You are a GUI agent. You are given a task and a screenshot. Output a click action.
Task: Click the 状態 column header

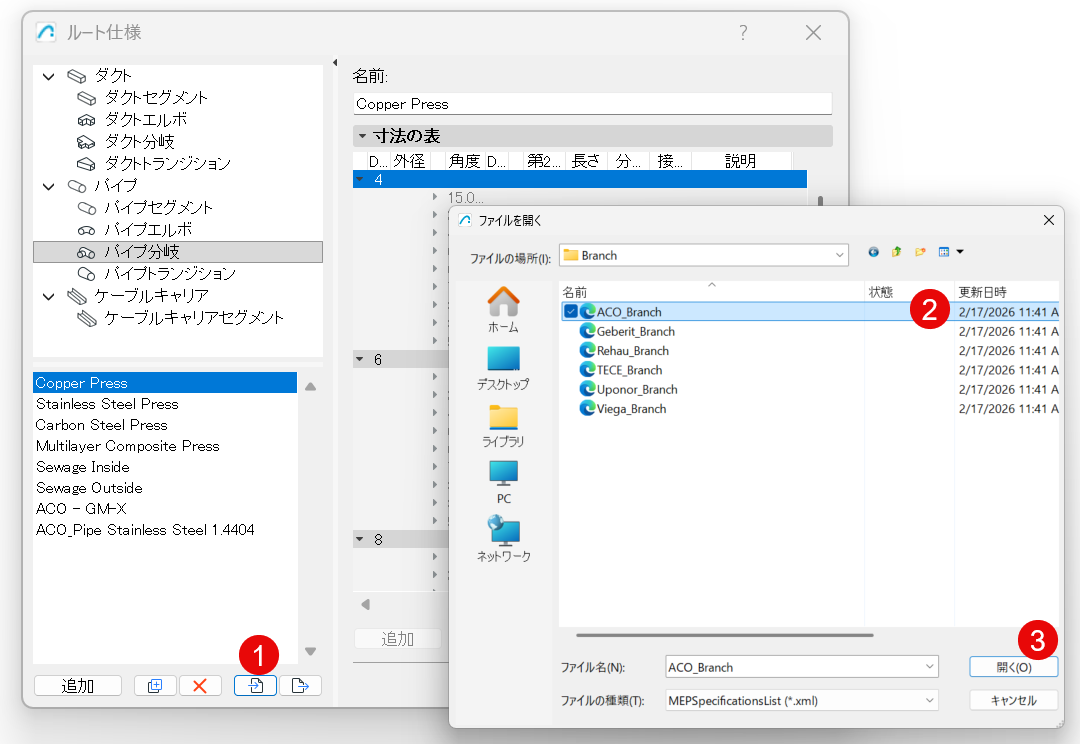(x=909, y=291)
